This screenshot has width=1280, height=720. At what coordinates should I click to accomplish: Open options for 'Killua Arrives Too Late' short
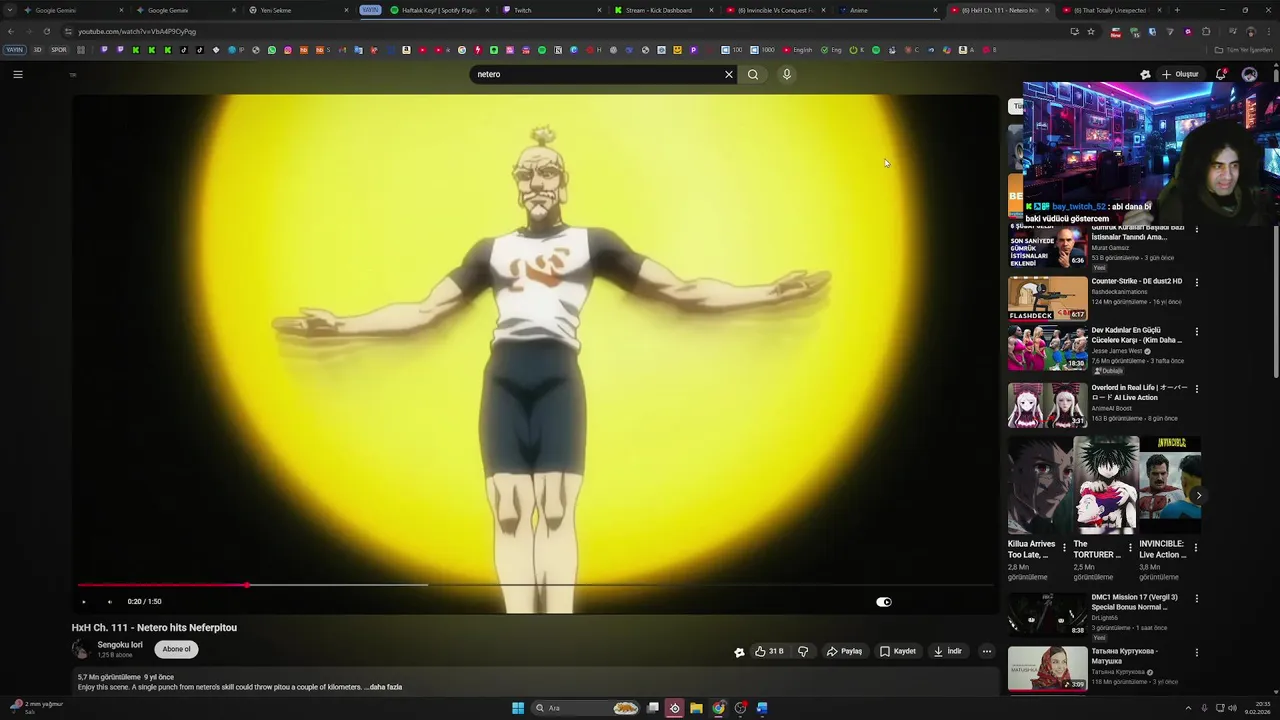tap(1064, 548)
